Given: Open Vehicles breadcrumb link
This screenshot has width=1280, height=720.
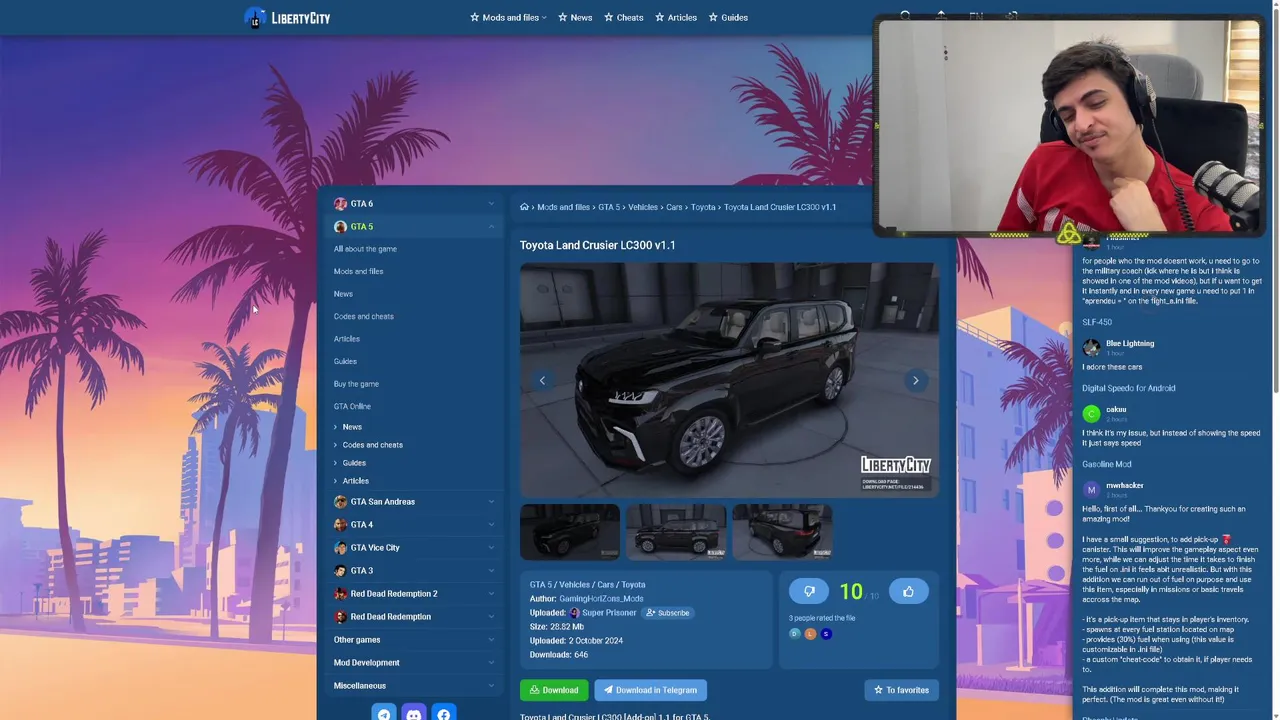Looking at the screenshot, I should pos(643,207).
